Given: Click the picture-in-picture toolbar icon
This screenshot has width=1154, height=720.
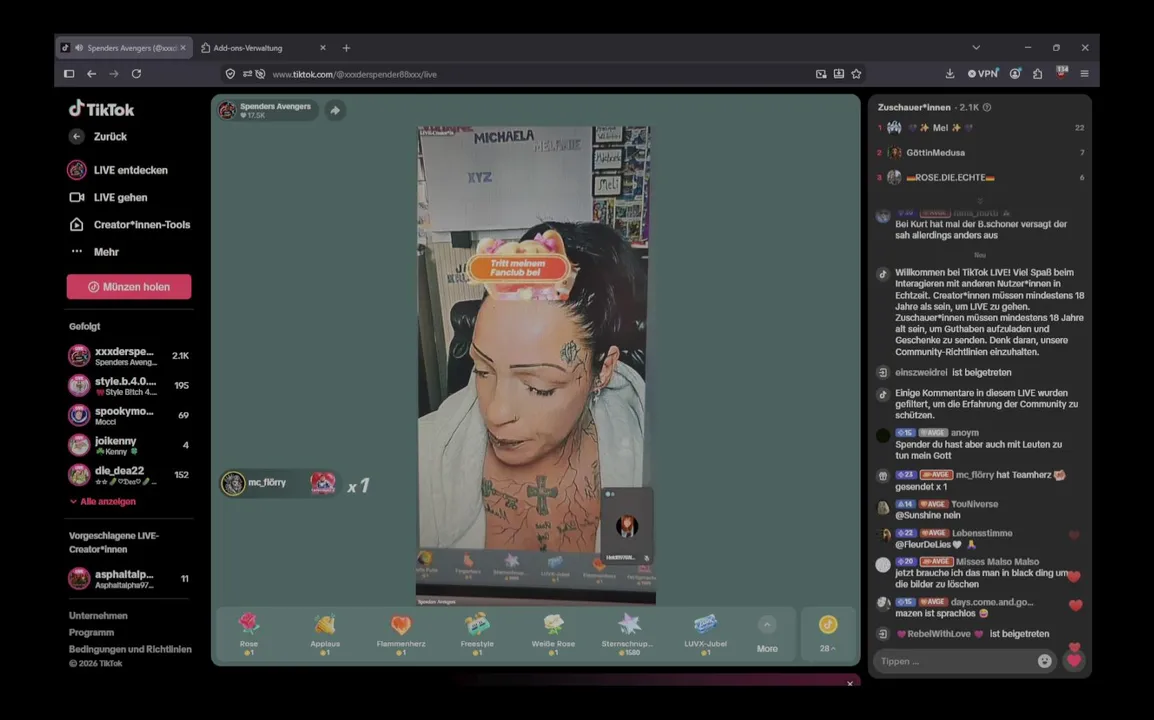Looking at the screenshot, I should [821, 74].
